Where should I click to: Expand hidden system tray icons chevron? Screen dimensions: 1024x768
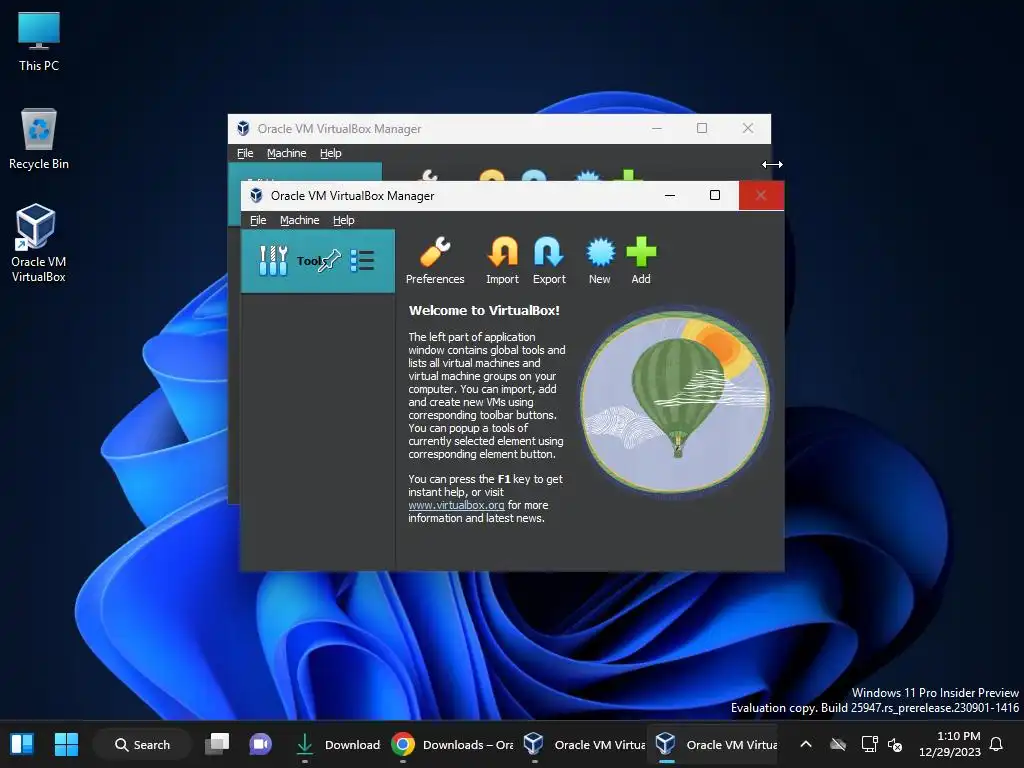pos(806,744)
